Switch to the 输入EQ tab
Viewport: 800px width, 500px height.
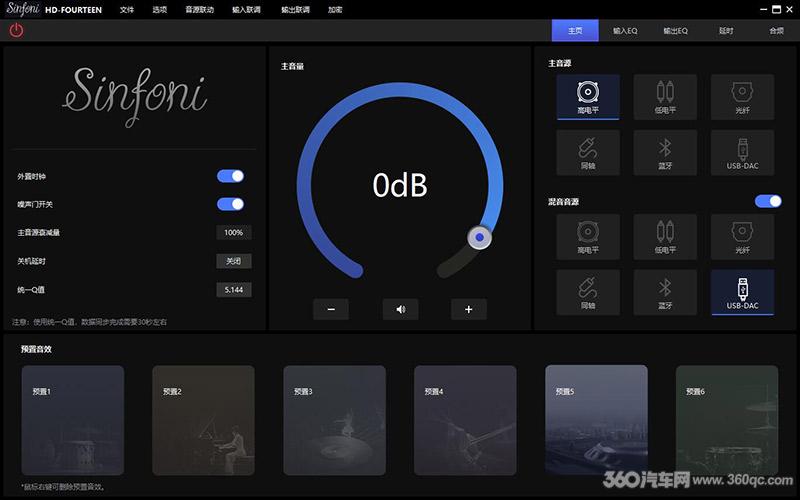[x=625, y=31]
